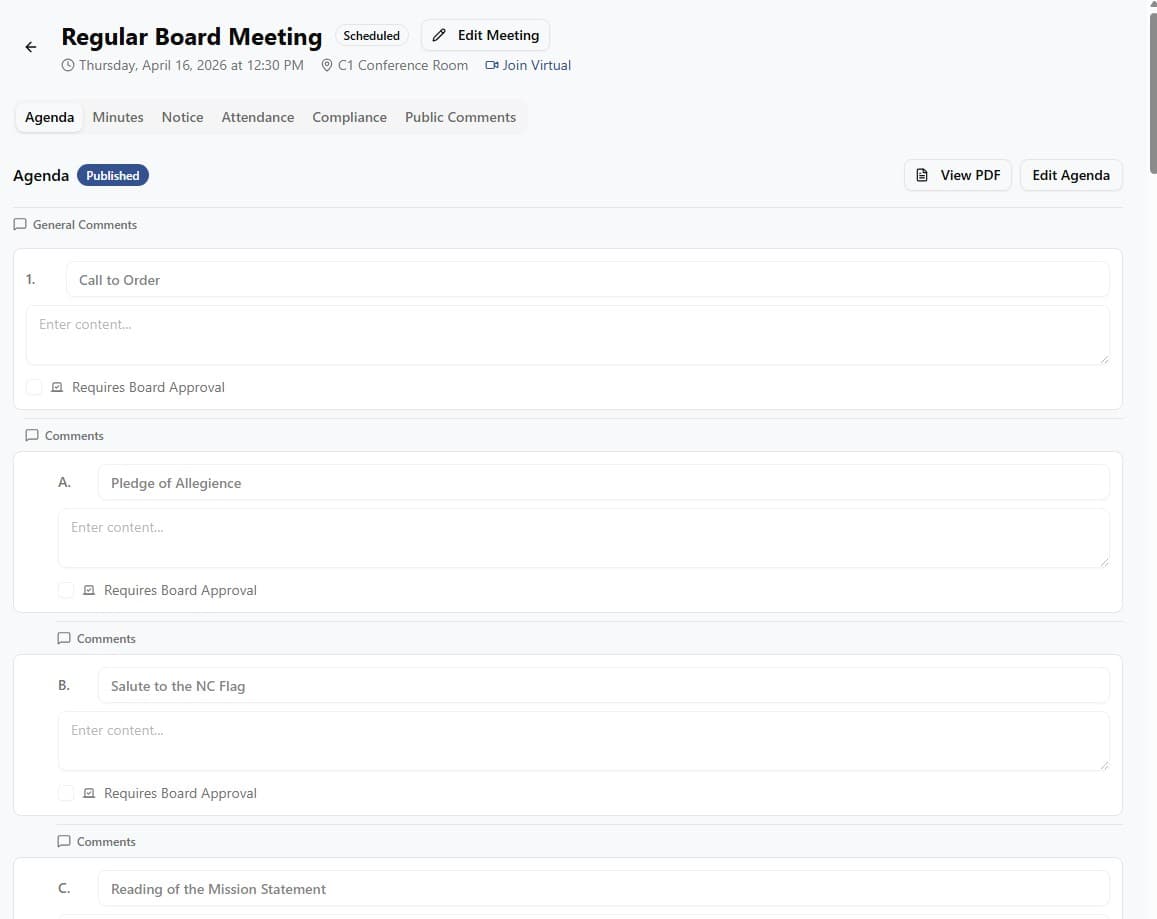1157x919 pixels.
Task: Go back using the left arrow icon
Action: [30, 47]
